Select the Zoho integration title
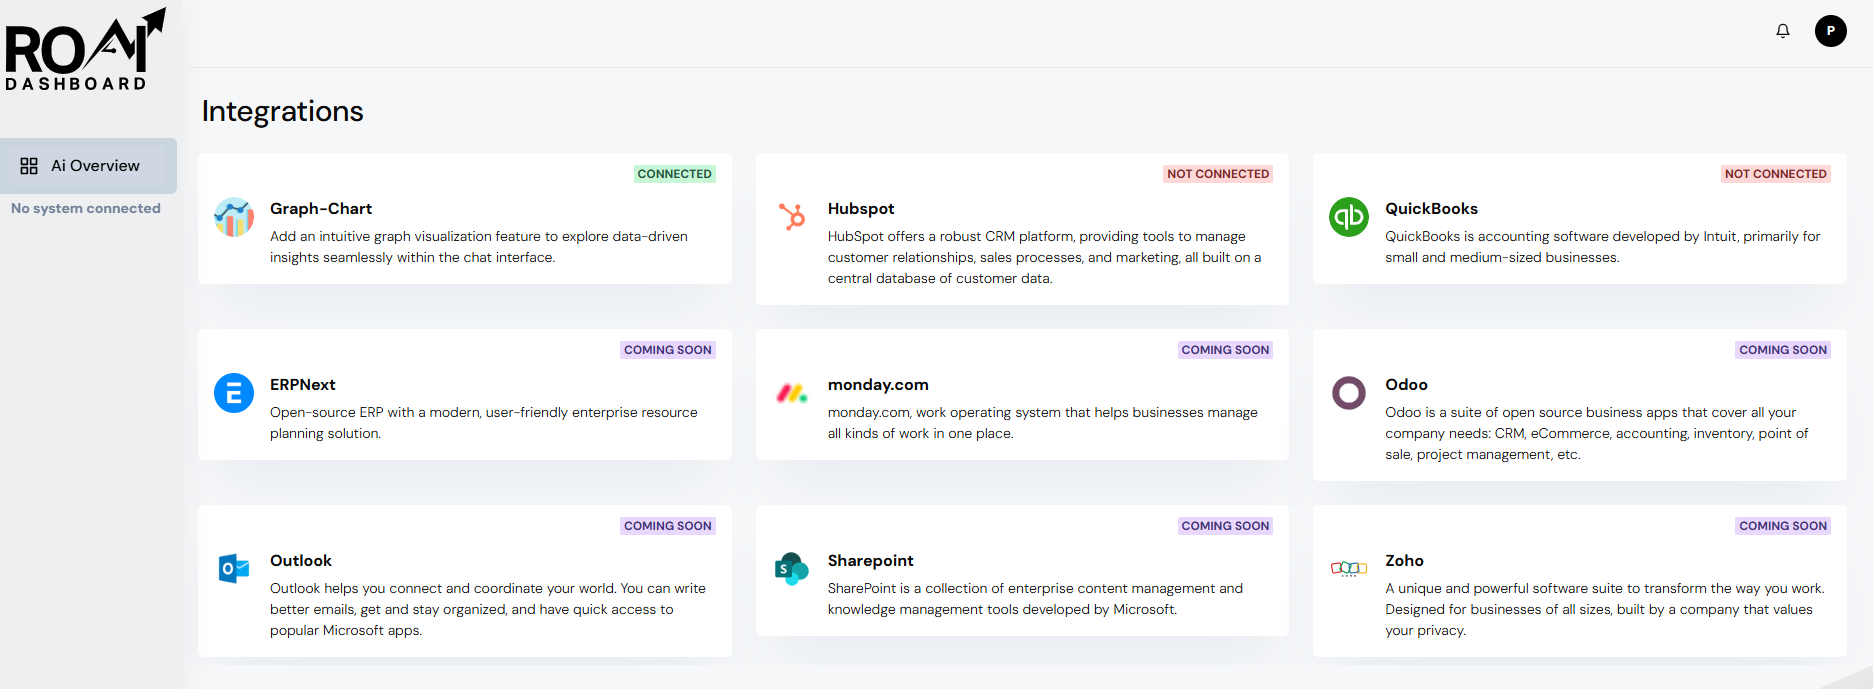 point(1404,561)
